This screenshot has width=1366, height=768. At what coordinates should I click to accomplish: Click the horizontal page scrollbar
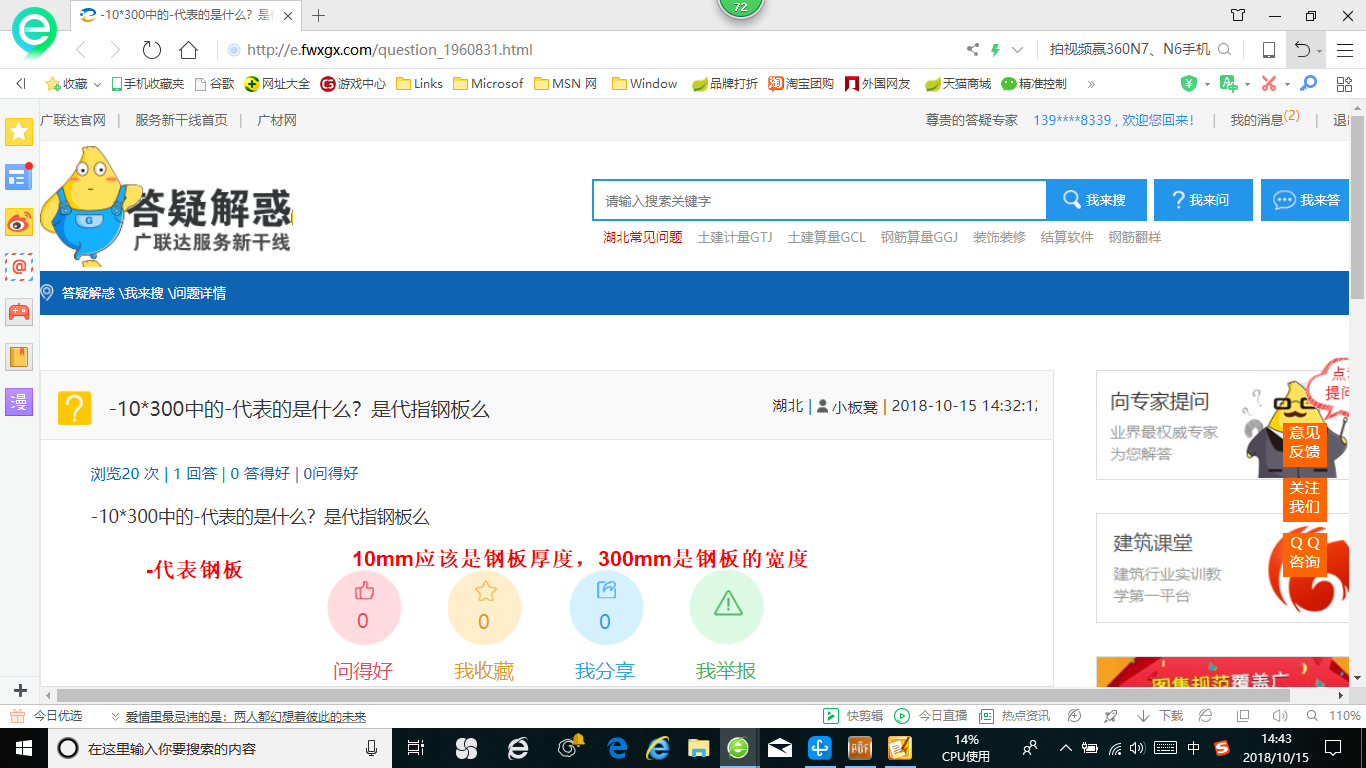(673, 695)
